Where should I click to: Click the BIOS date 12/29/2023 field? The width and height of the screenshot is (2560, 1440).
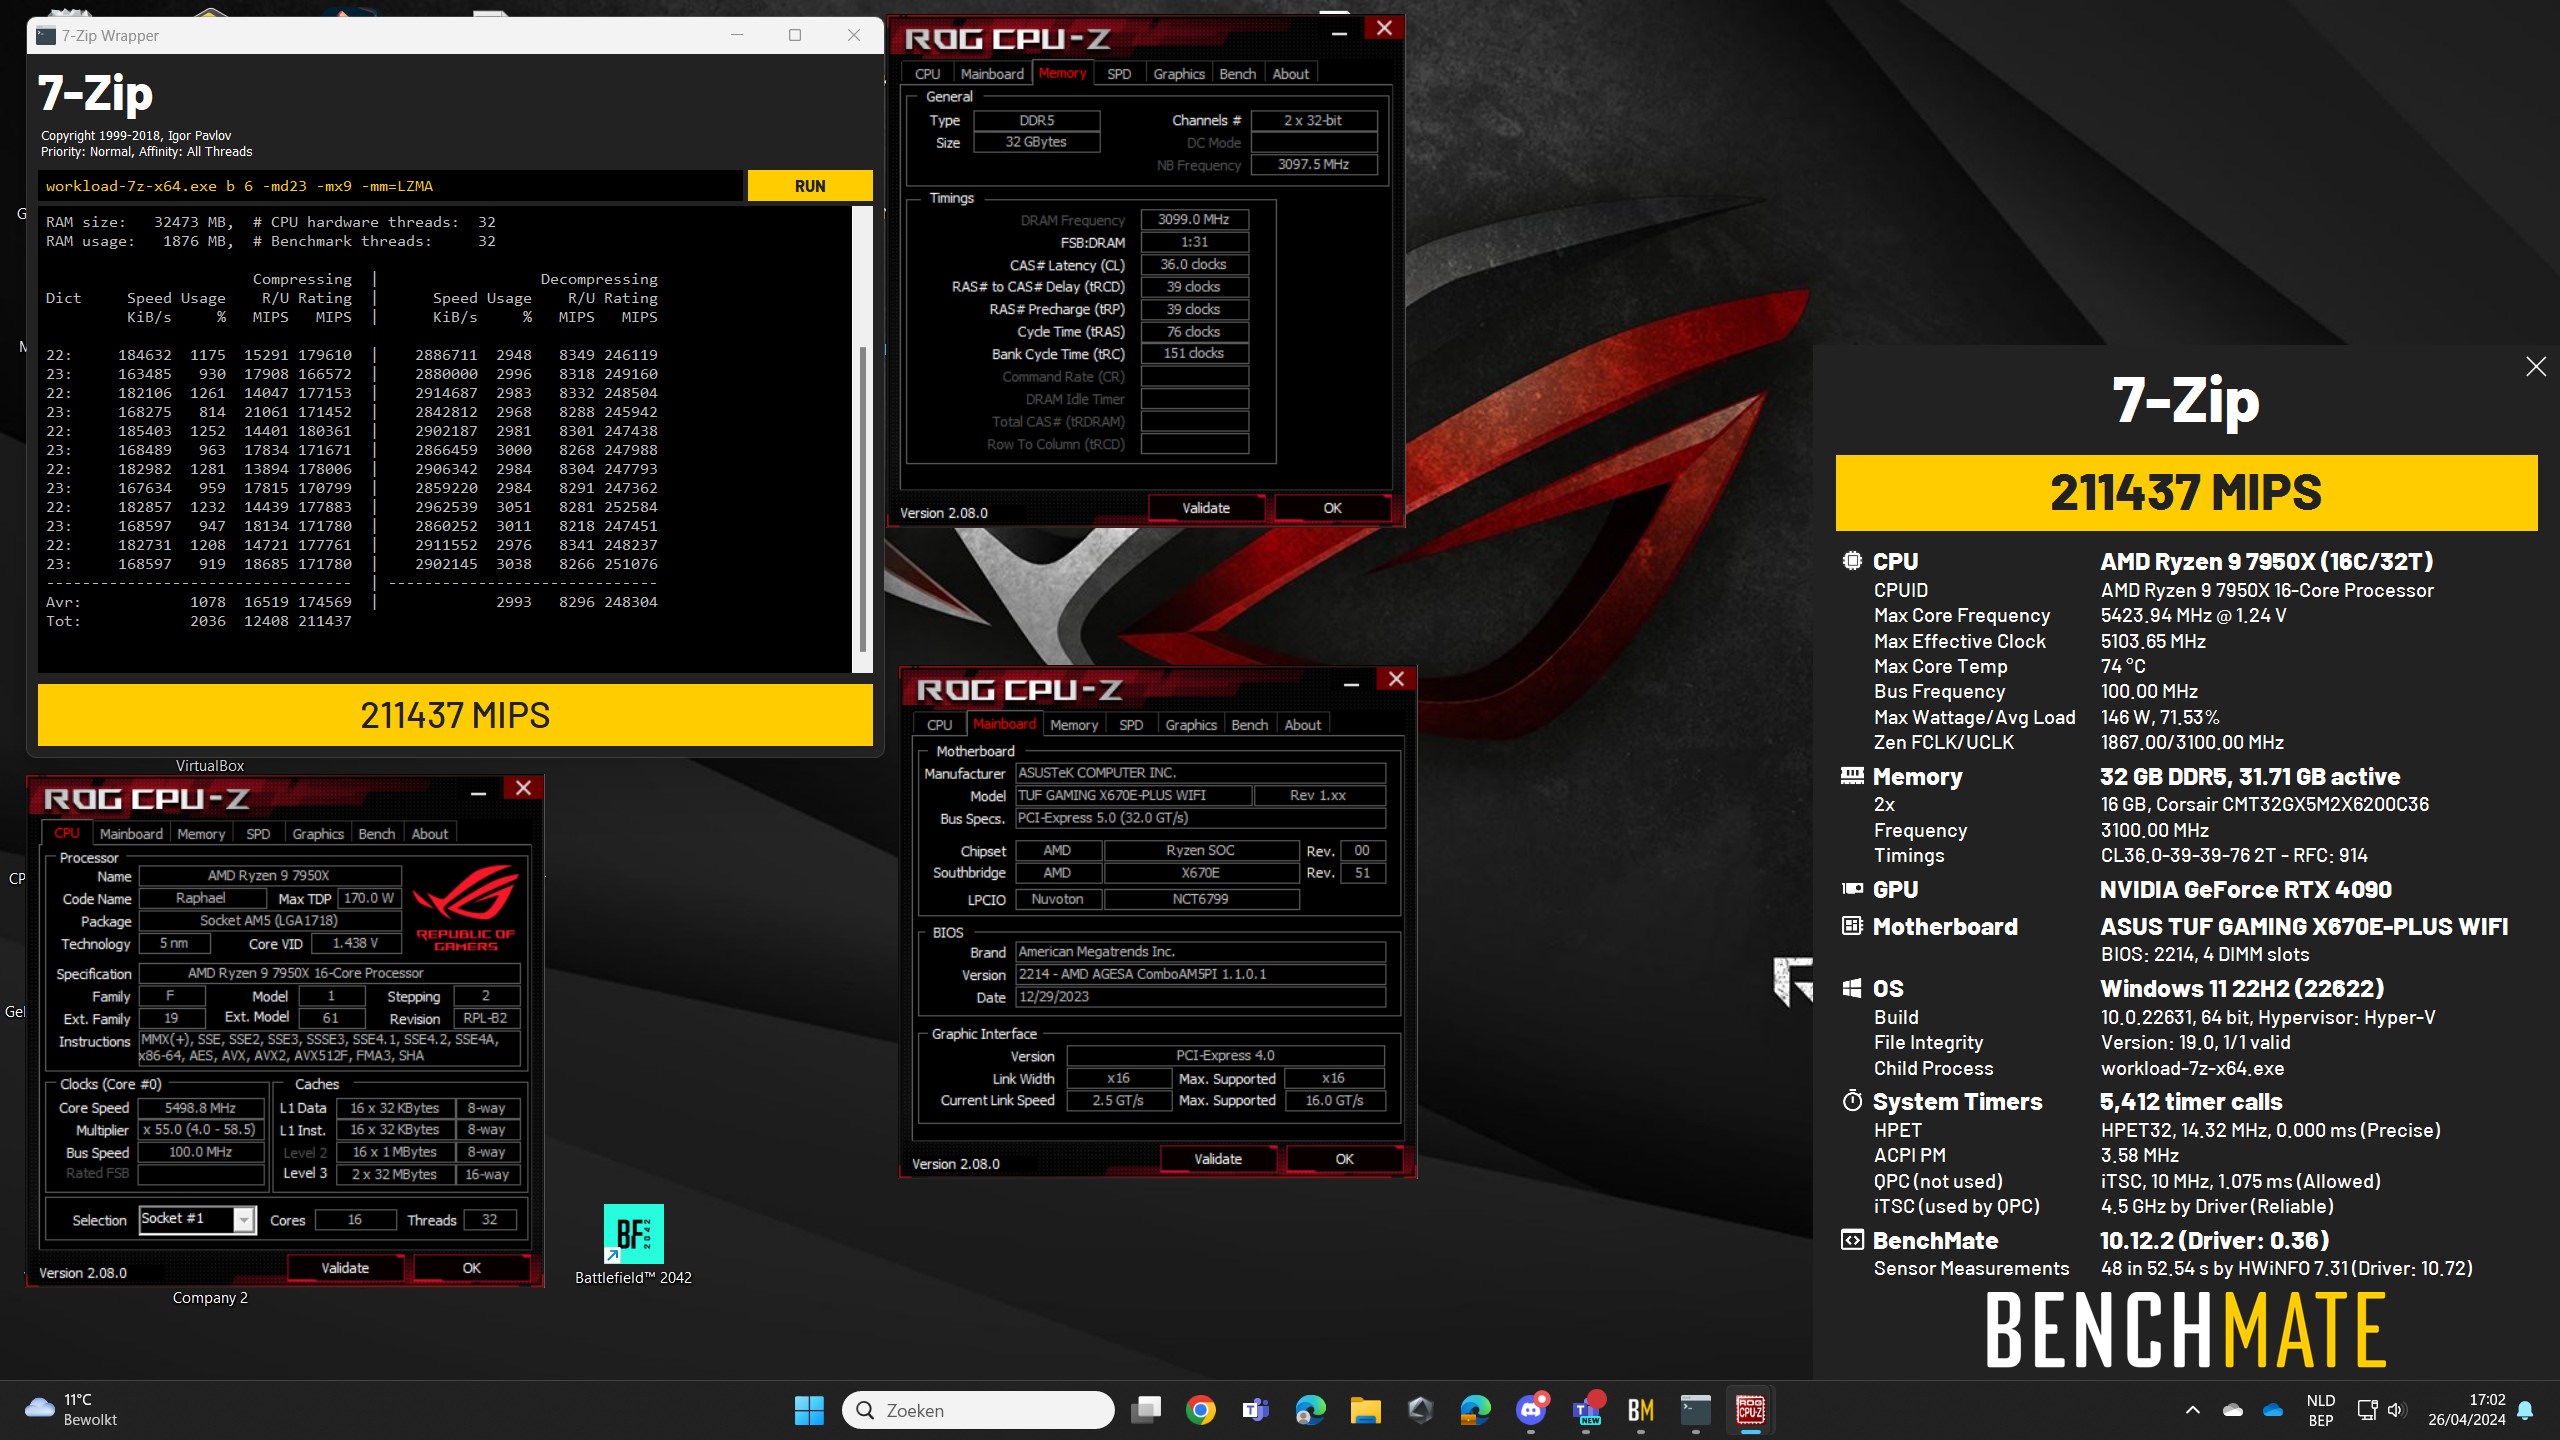1200,997
